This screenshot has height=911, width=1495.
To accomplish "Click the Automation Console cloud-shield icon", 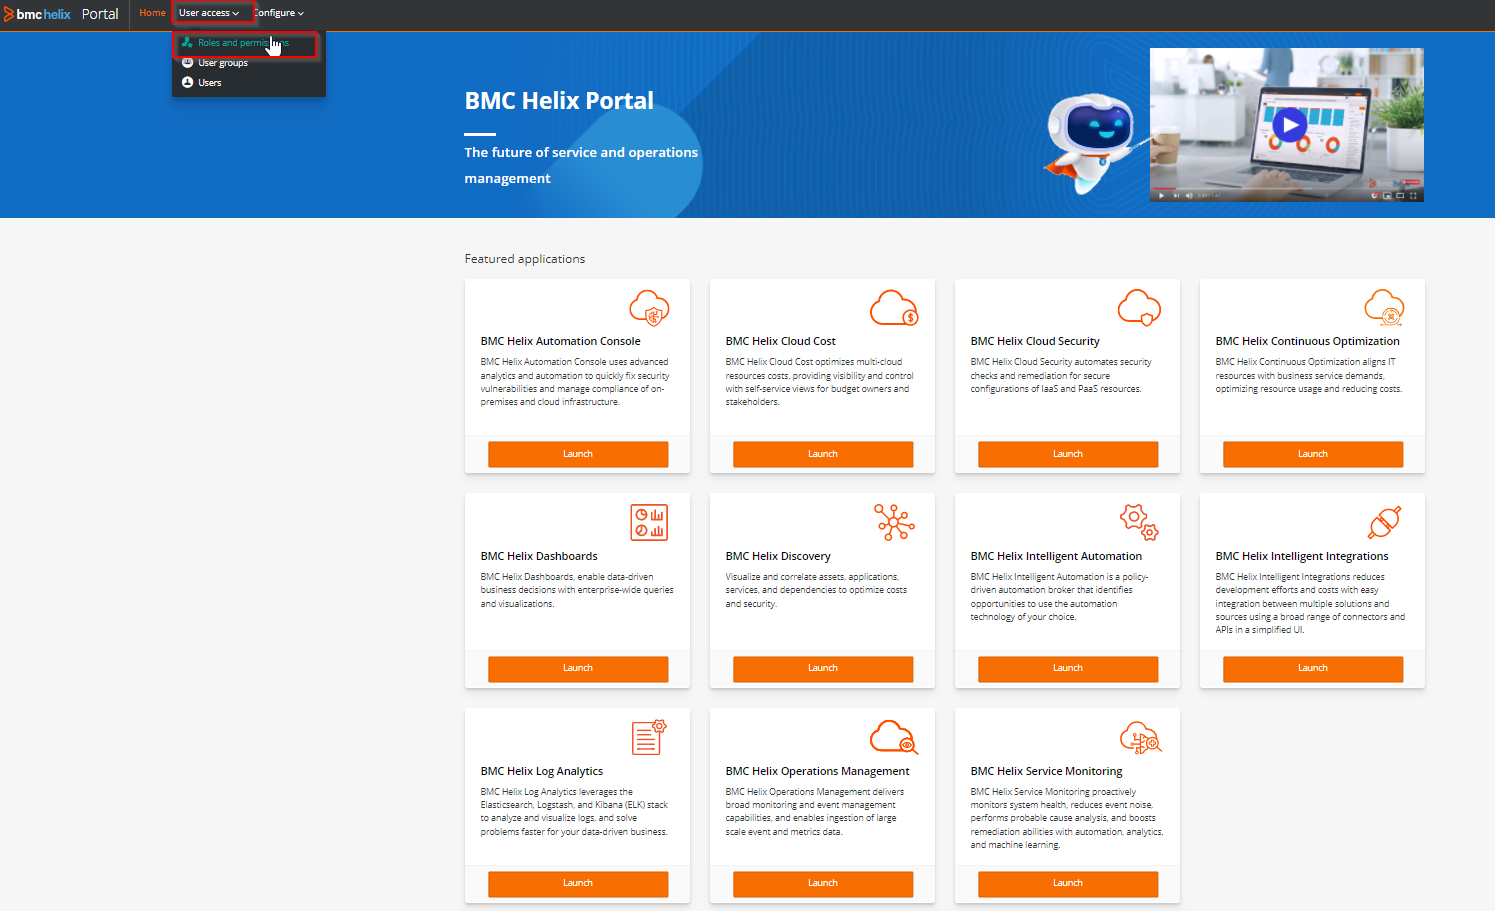I will tap(649, 308).
